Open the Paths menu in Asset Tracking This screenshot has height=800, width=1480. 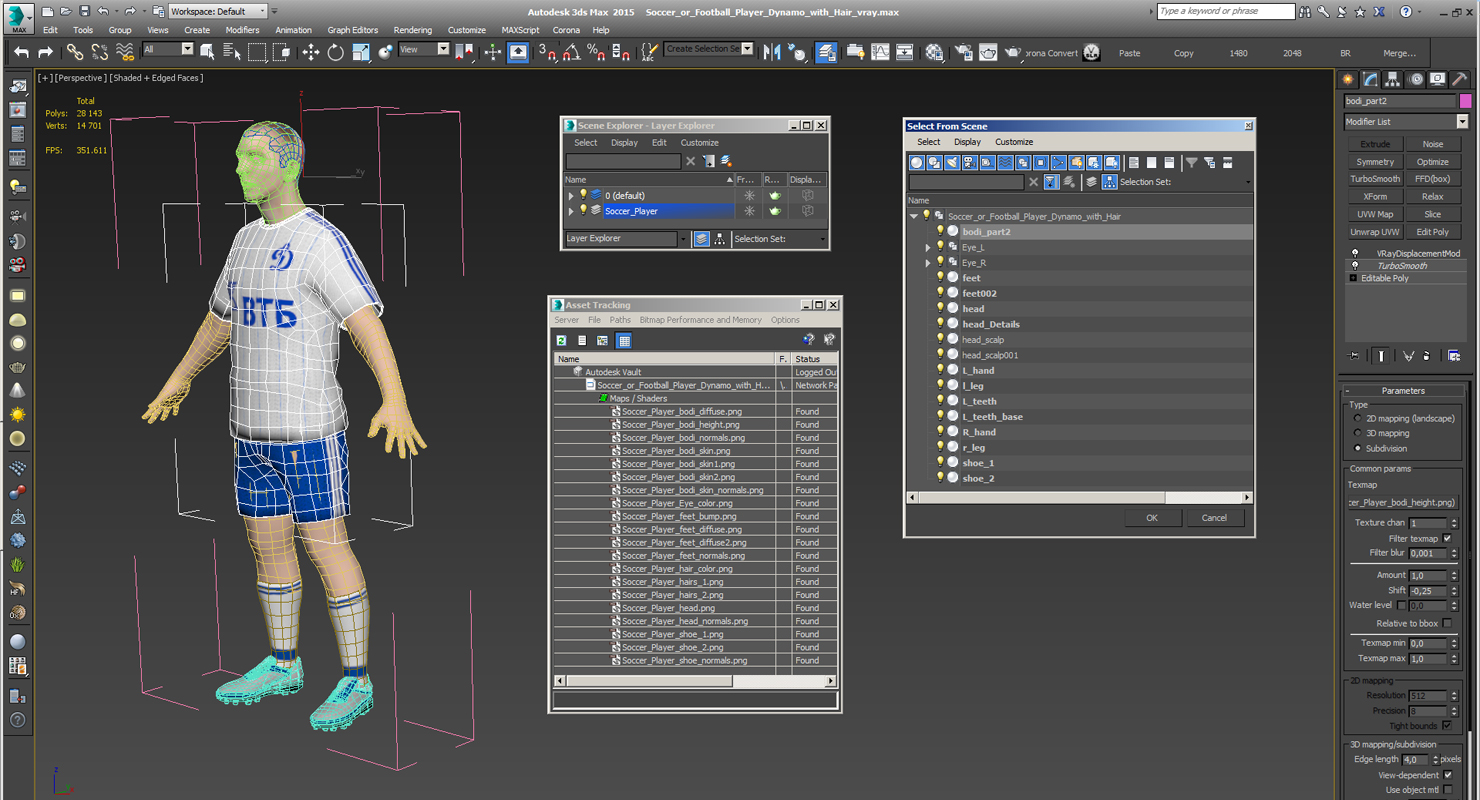pos(620,320)
